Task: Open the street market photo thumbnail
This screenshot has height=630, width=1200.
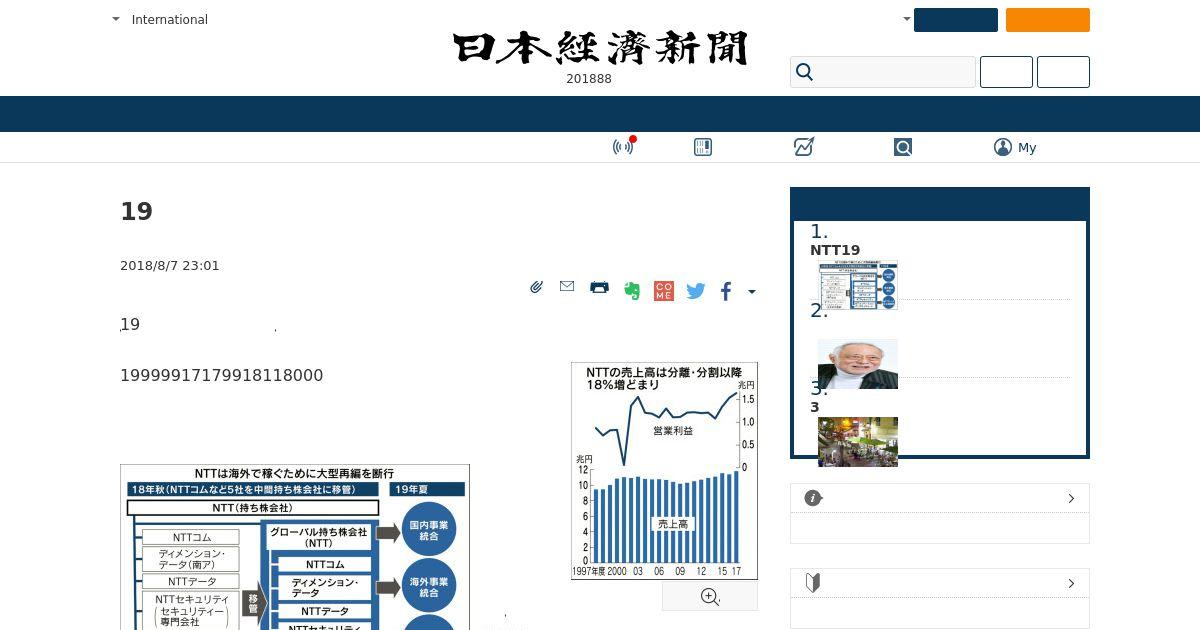Action: click(x=858, y=442)
